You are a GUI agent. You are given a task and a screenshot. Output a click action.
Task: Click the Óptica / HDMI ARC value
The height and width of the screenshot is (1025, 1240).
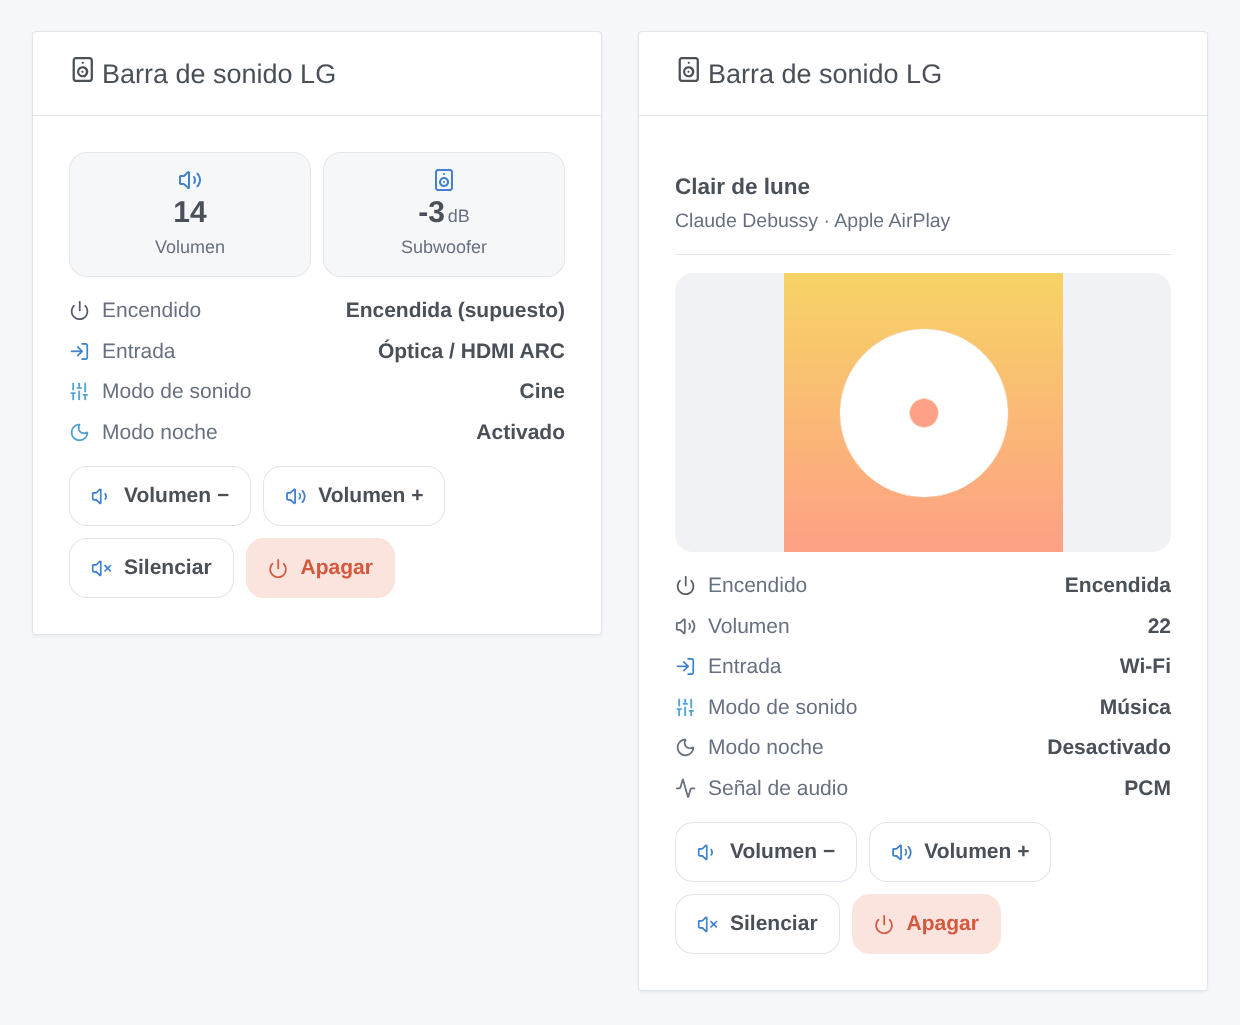pyautogui.click(x=471, y=351)
